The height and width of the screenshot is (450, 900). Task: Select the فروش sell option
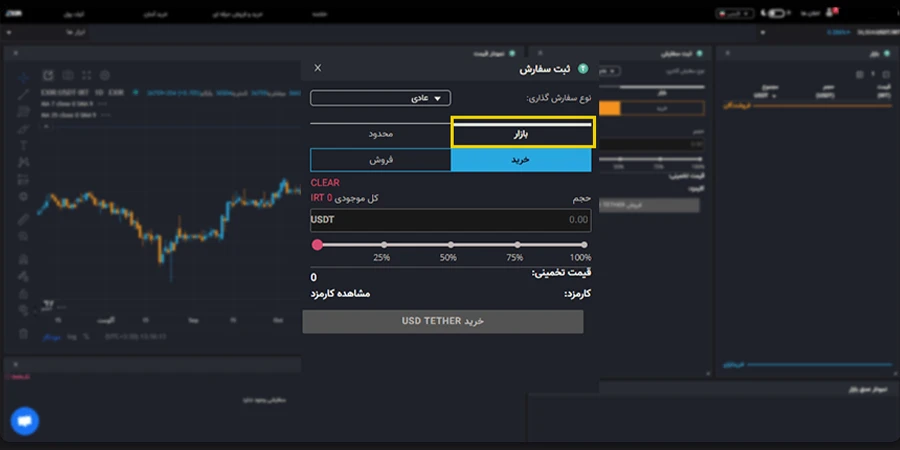(x=381, y=160)
